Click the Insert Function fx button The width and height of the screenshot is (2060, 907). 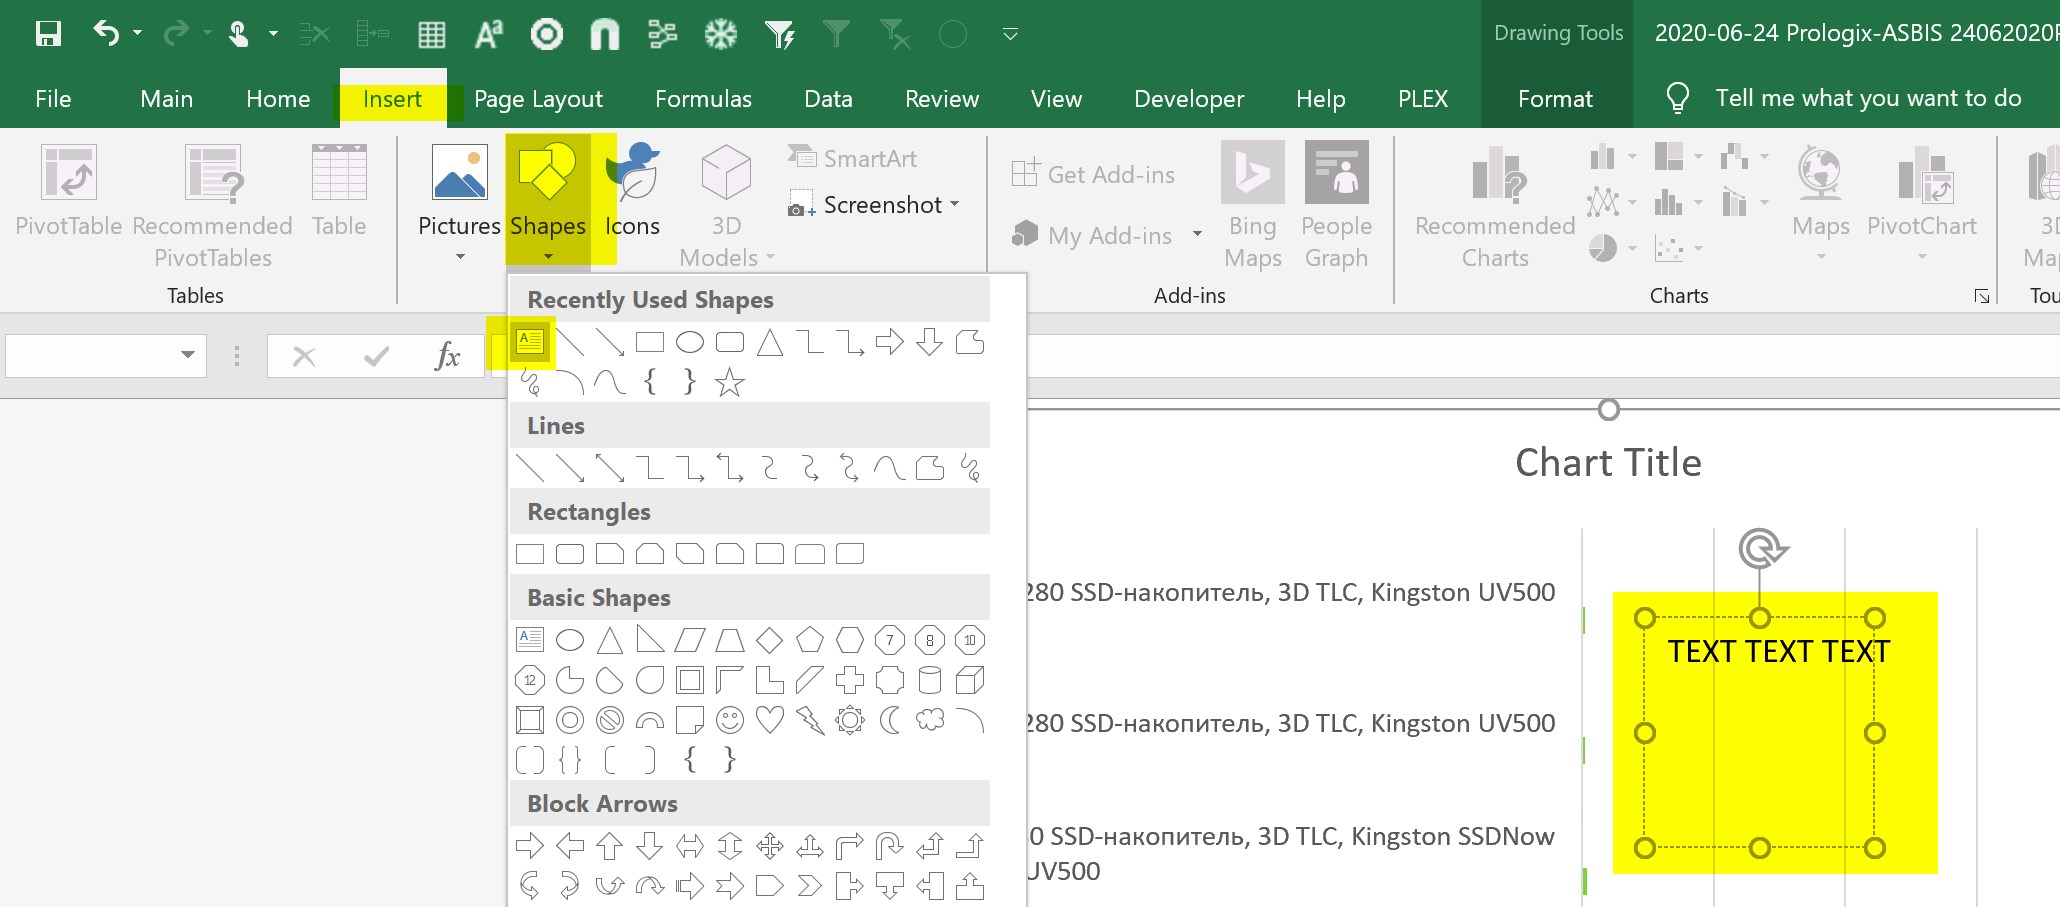[x=447, y=356]
